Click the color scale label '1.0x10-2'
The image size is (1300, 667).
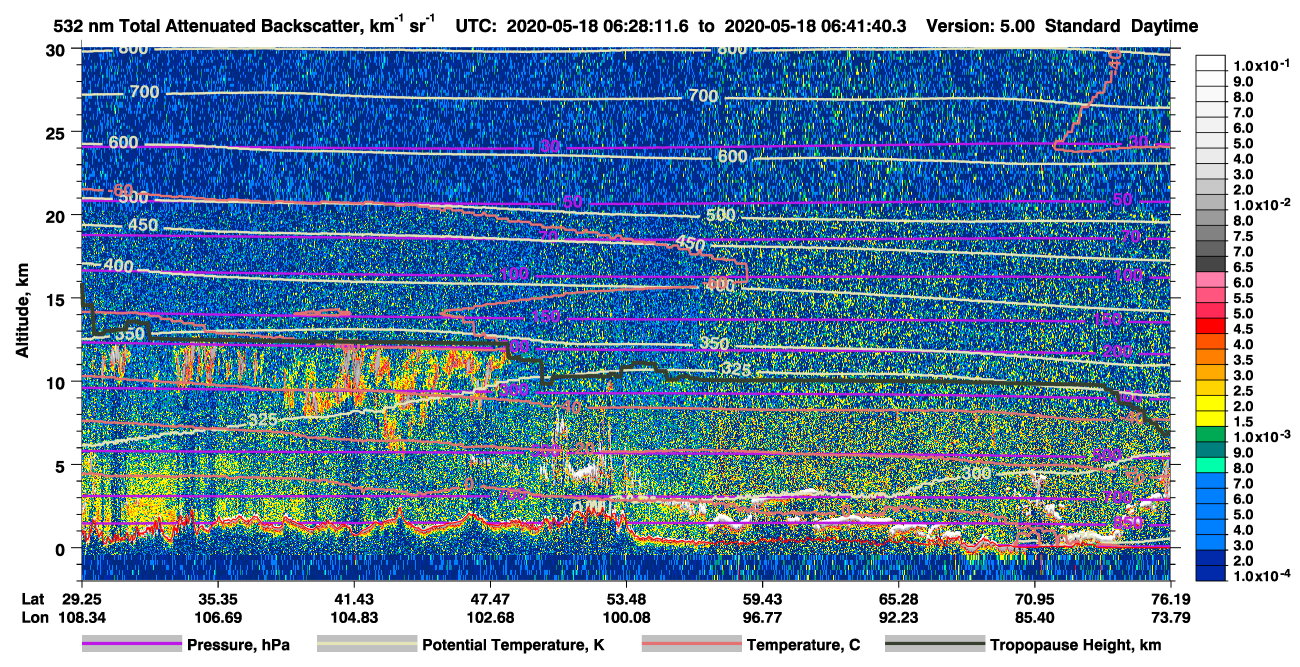tap(1263, 204)
